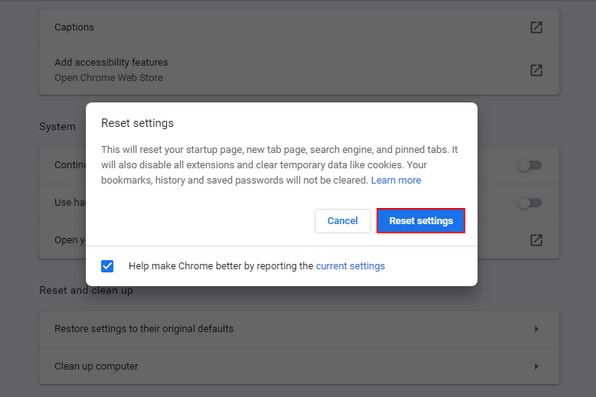Click the Reset and clean up heading
This screenshot has height=397, width=596.
click(86, 291)
